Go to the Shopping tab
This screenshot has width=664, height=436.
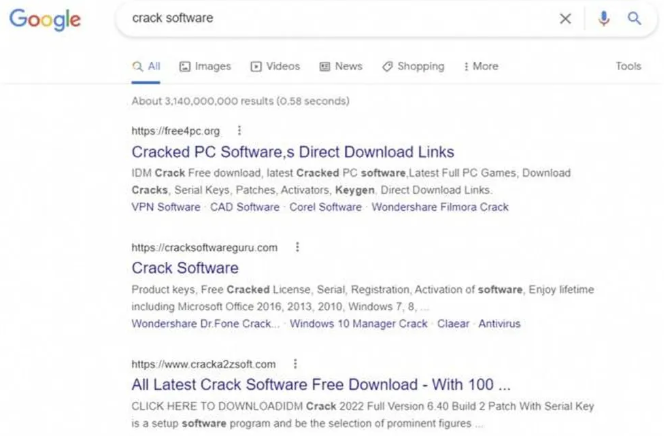click(x=413, y=66)
